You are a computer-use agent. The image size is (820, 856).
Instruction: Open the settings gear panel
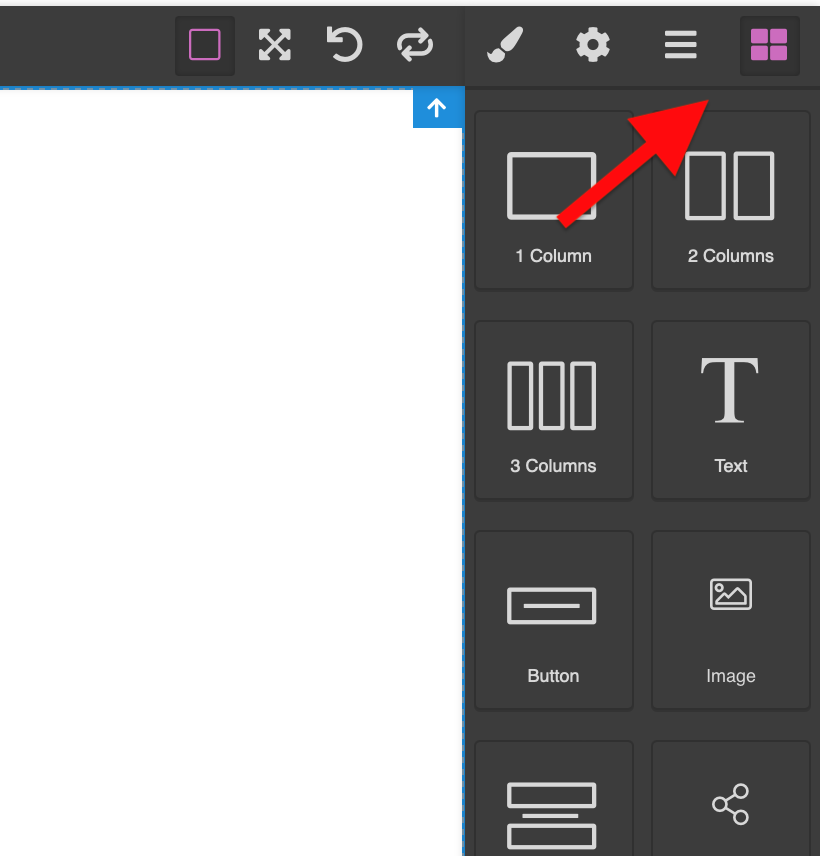(593, 45)
